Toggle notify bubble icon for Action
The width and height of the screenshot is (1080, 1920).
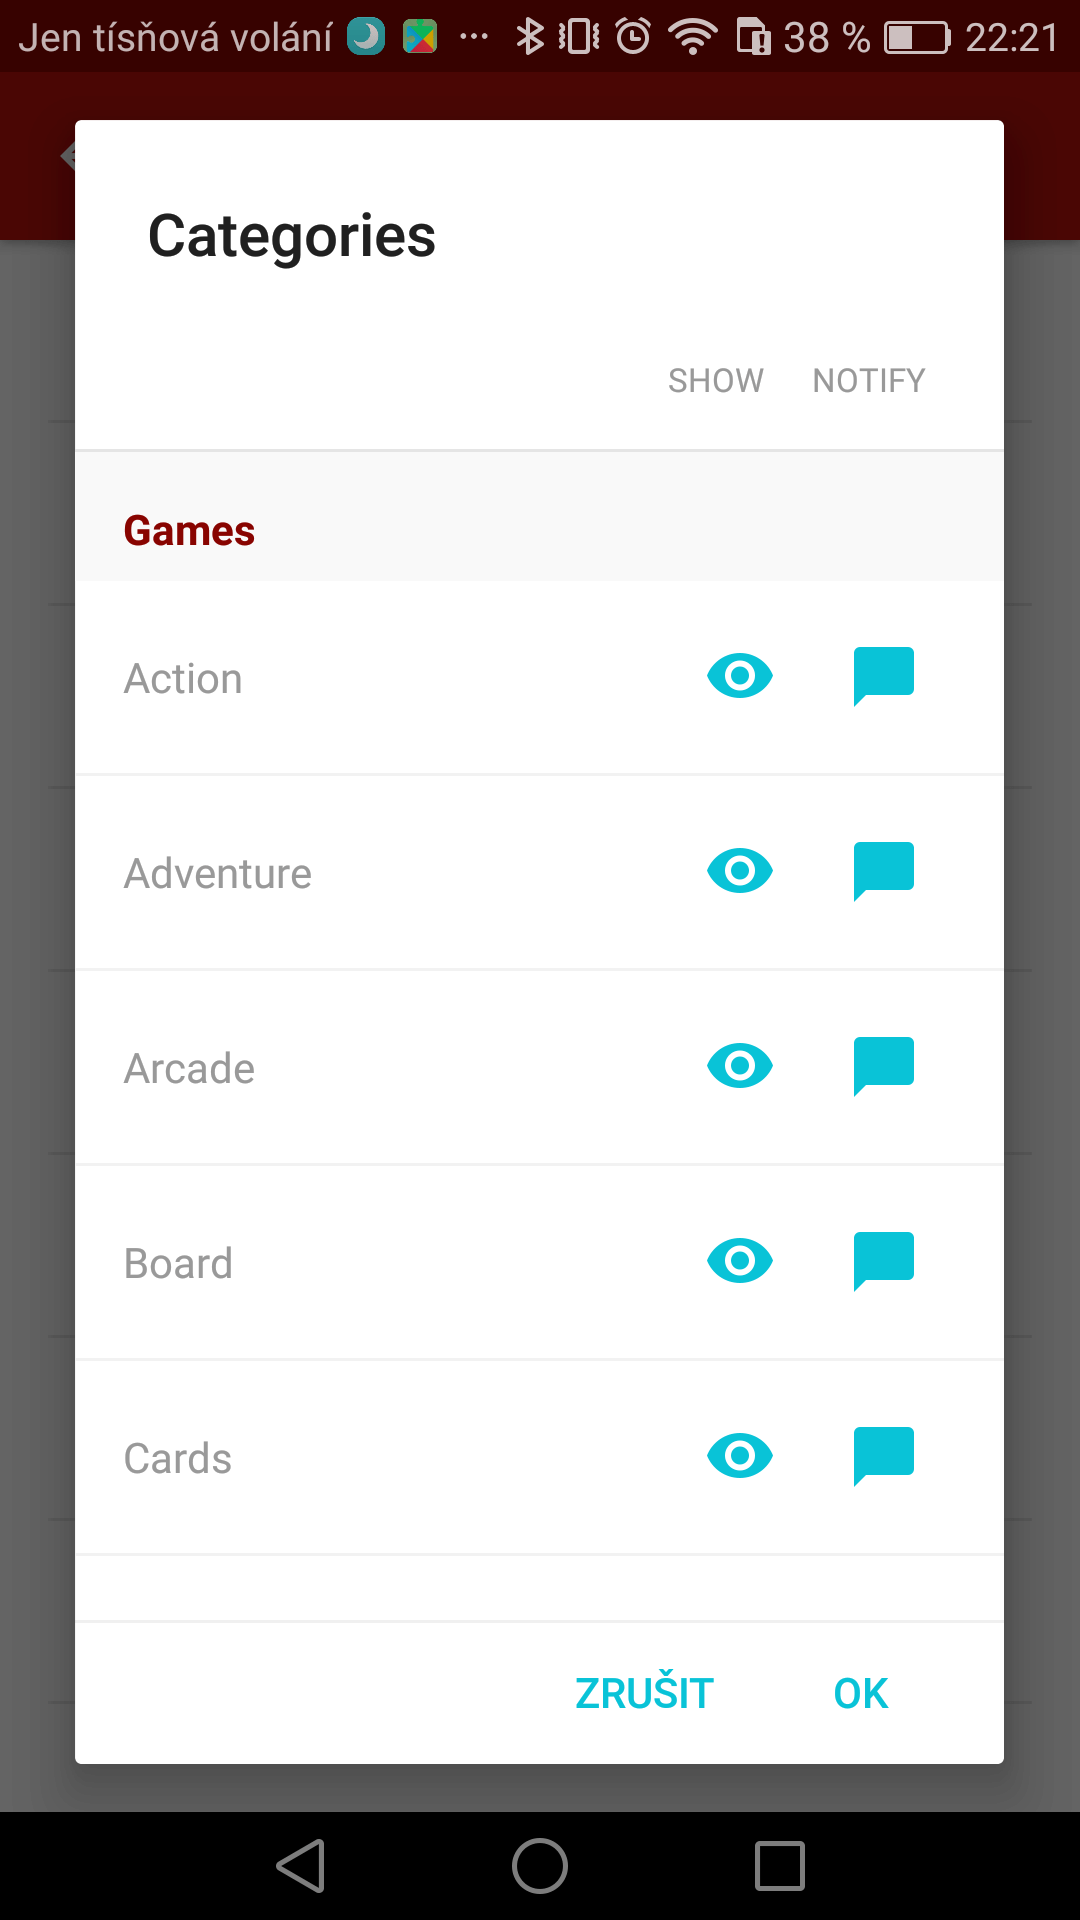point(883,677)
